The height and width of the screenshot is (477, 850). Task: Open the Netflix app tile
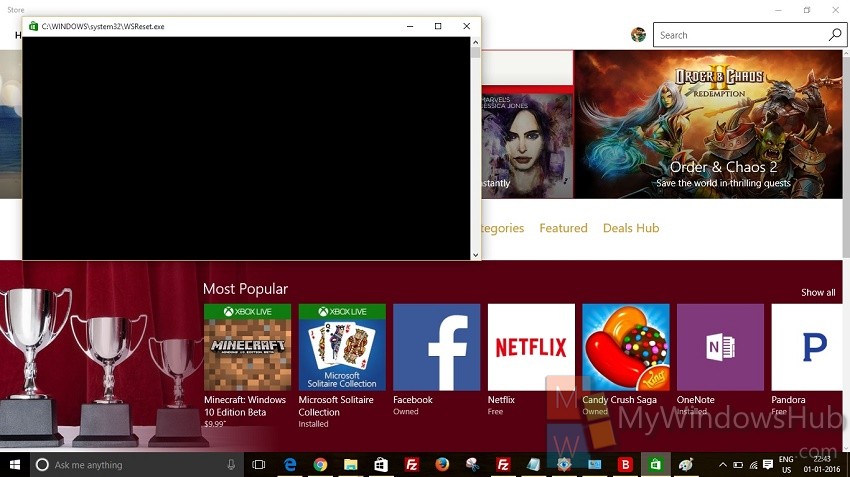531,347
